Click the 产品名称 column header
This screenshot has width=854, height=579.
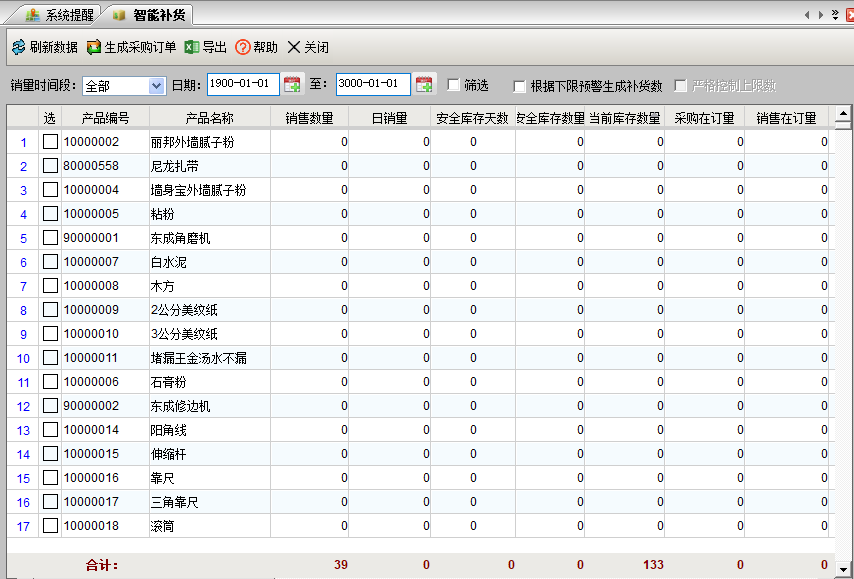210,118
